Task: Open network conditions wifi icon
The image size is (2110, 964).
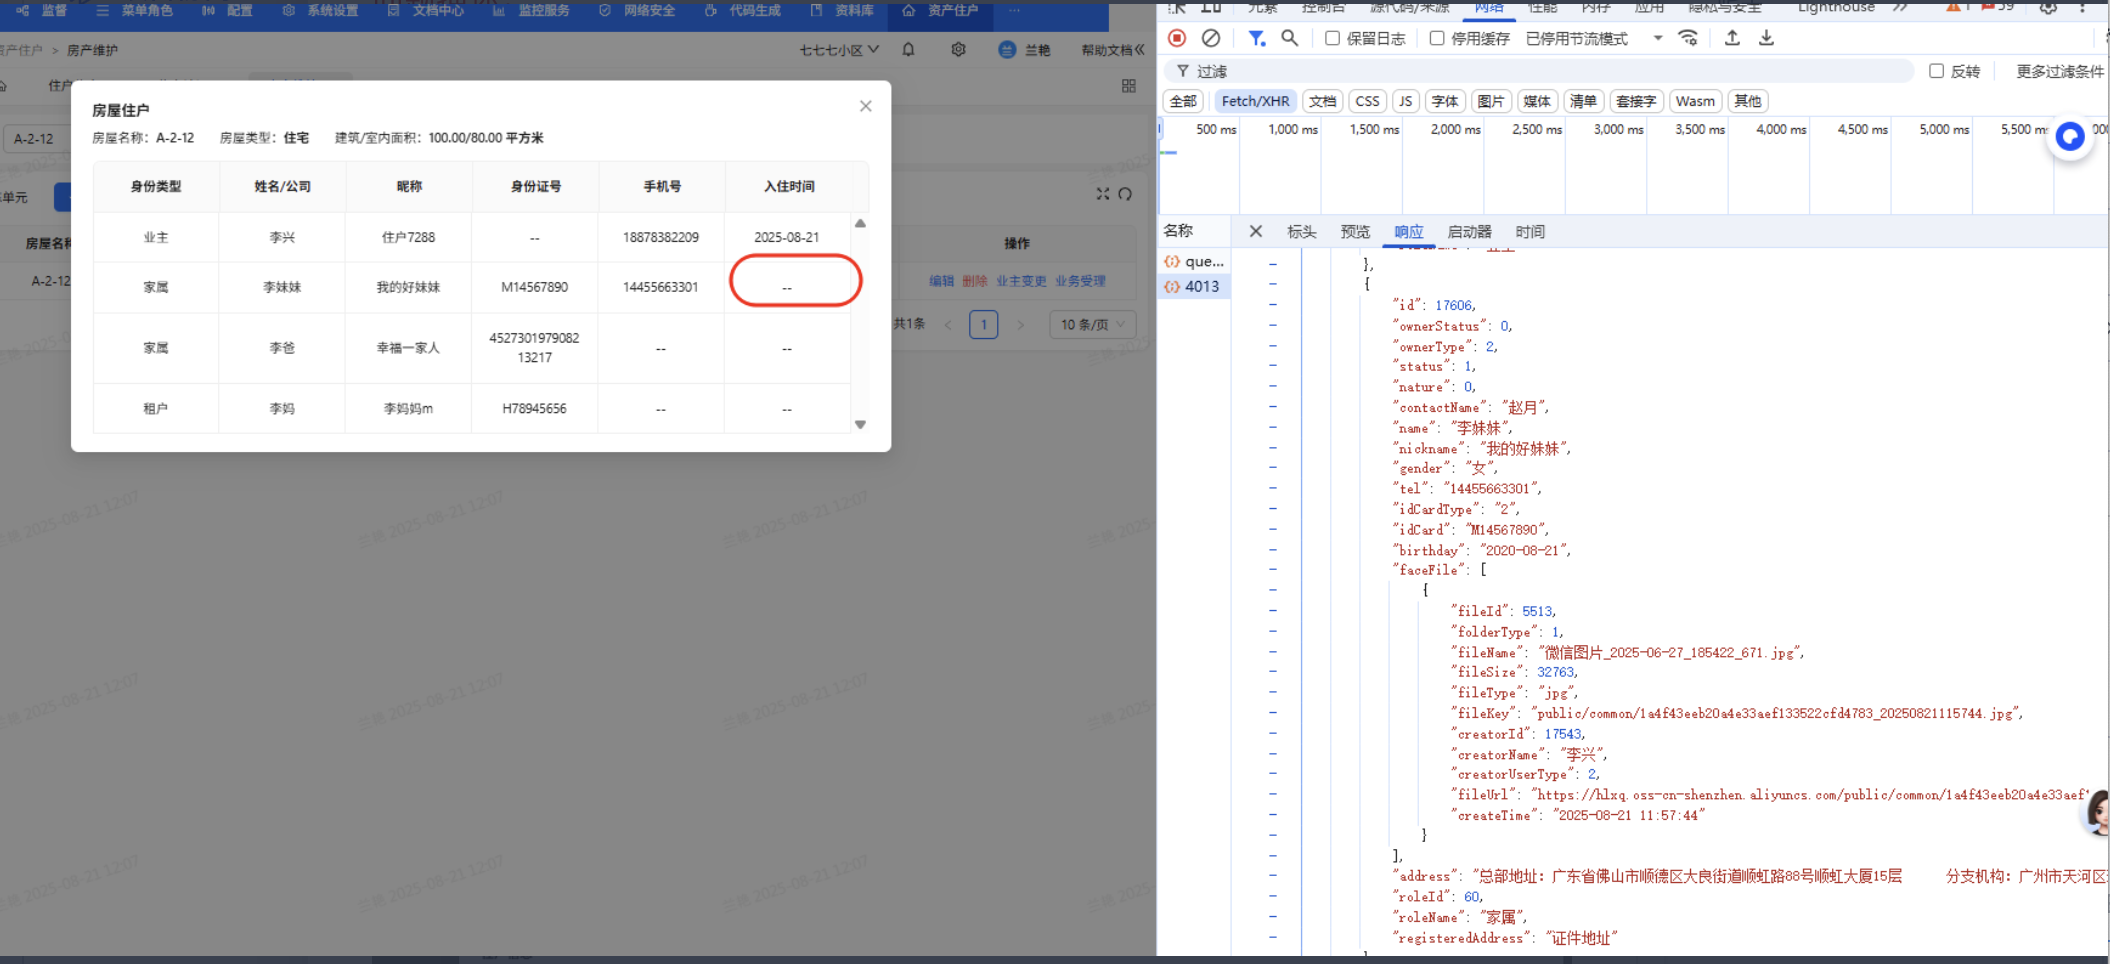Action: [x=1688, y=38]
